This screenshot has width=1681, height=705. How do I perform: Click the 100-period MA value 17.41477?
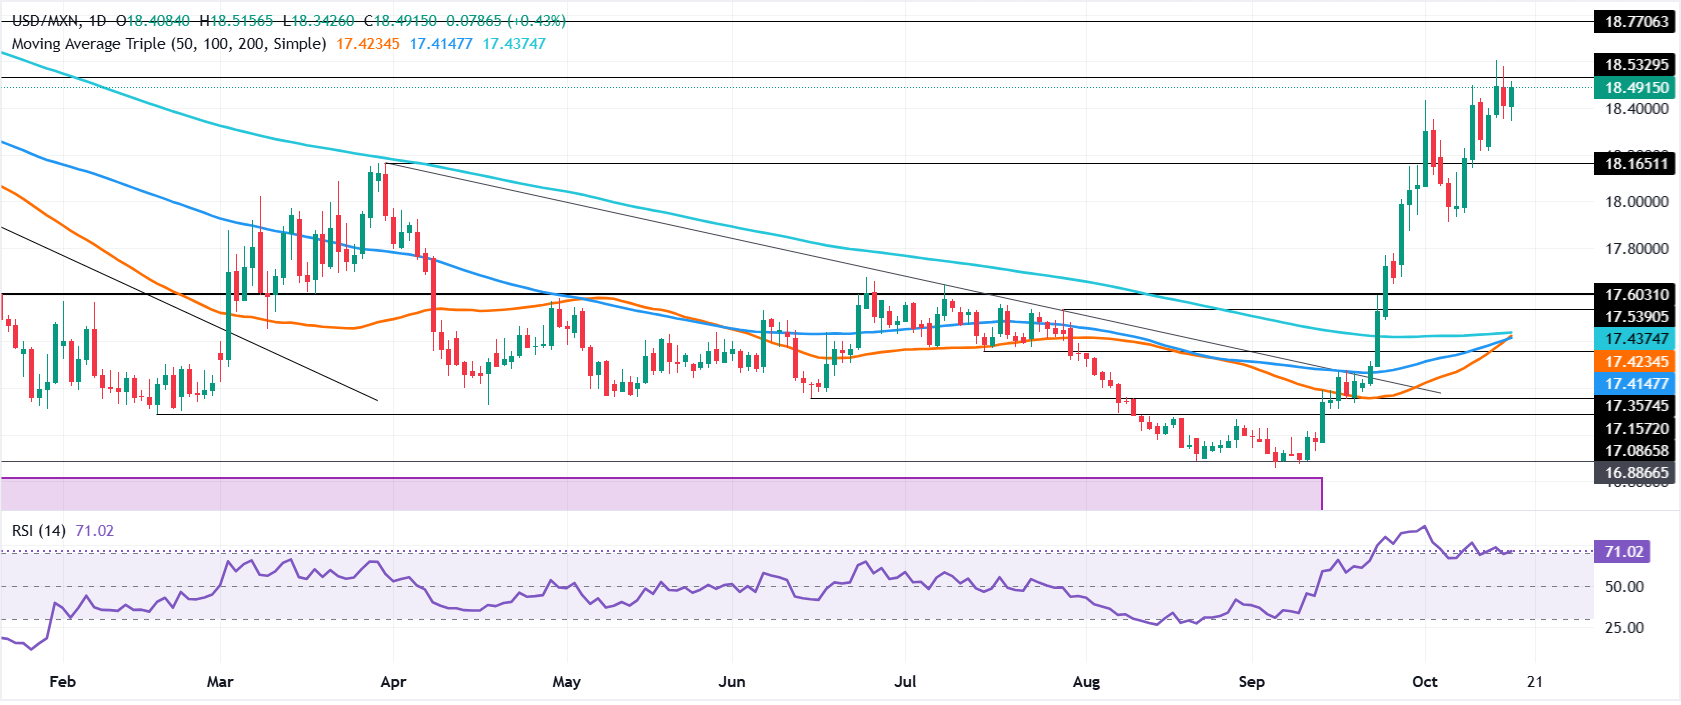(441, 44)
